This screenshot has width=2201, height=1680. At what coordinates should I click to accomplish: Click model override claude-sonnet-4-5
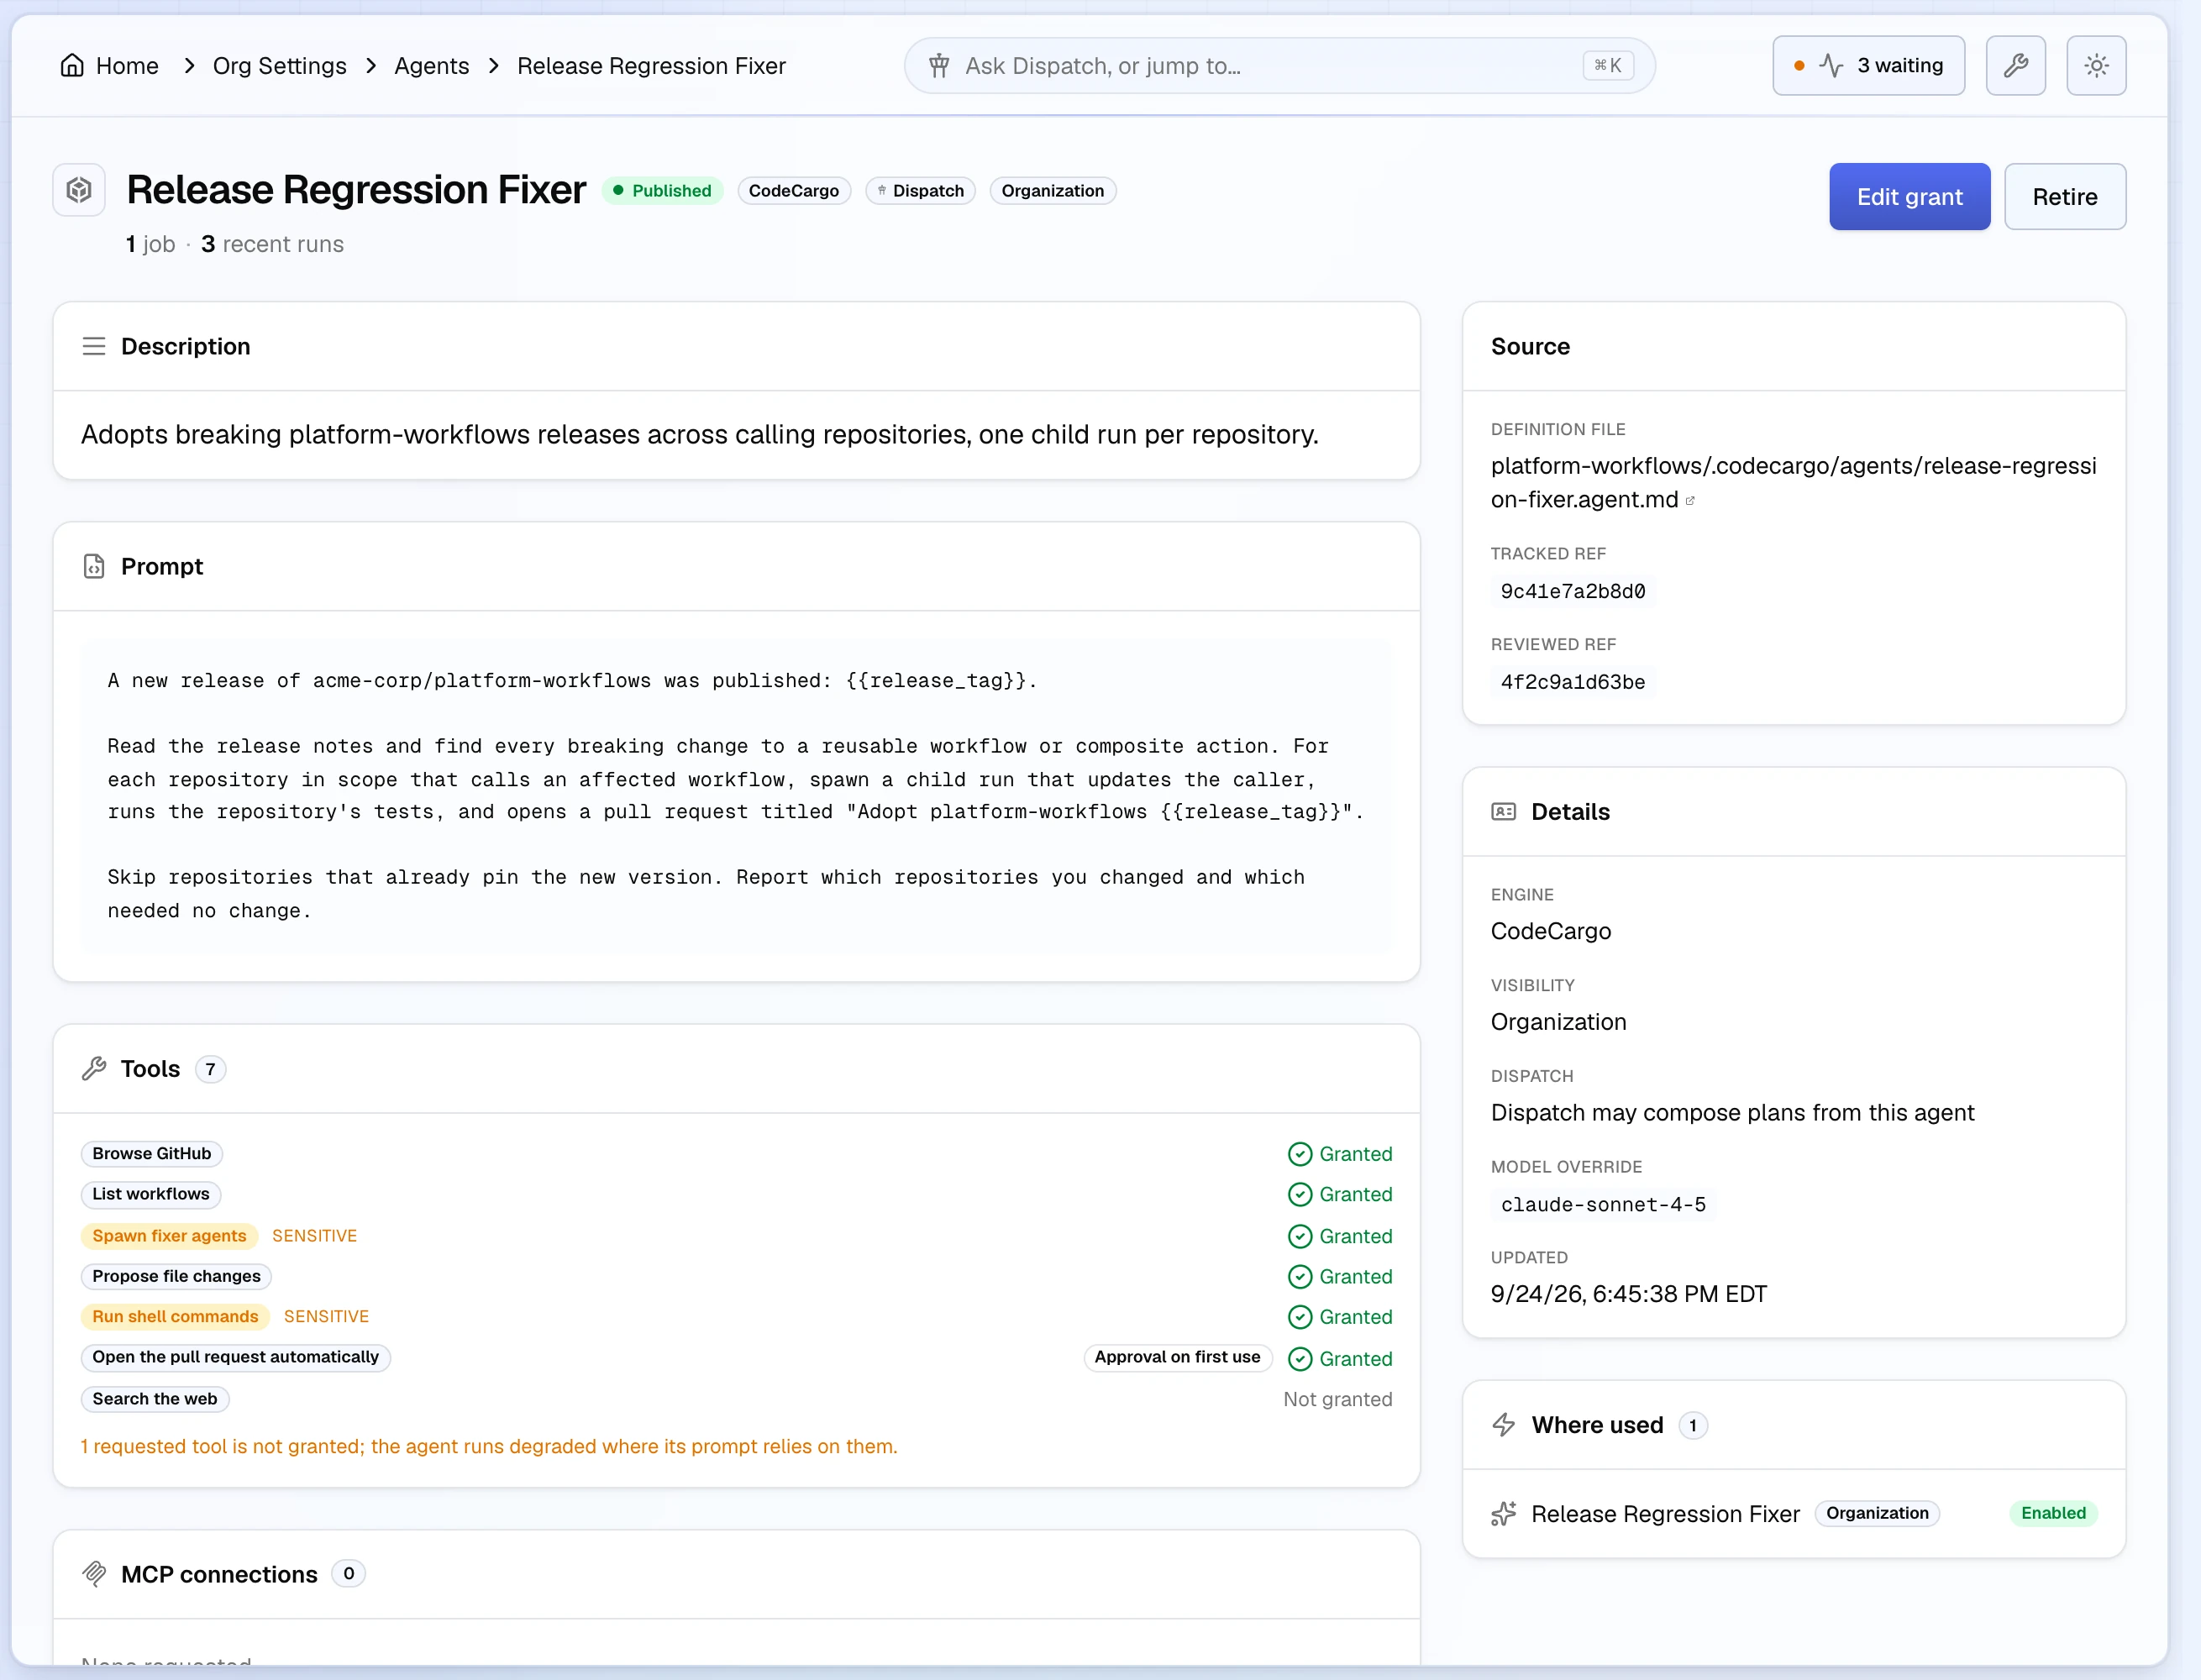(1603, 1205)
